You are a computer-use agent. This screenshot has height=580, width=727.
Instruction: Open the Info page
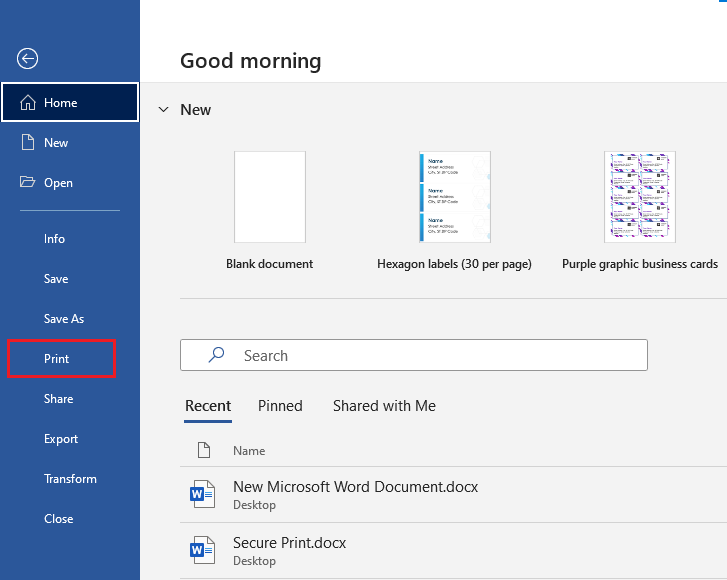coord(54,239)
